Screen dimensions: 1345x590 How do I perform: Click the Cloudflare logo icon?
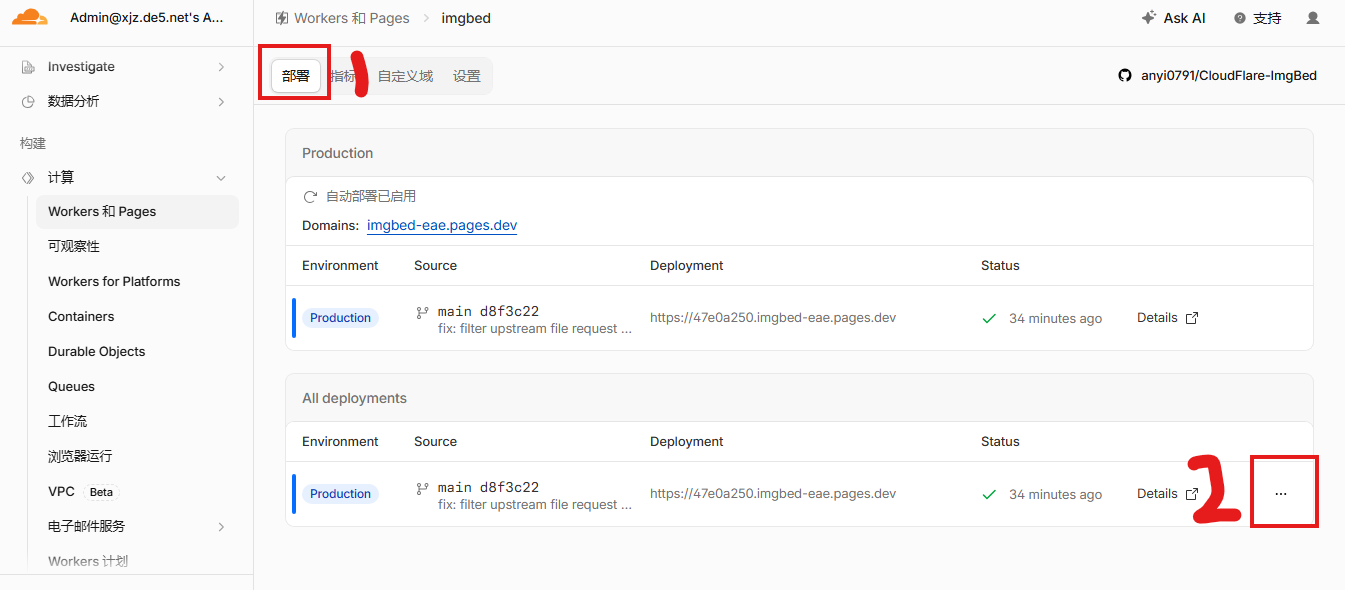30,17
